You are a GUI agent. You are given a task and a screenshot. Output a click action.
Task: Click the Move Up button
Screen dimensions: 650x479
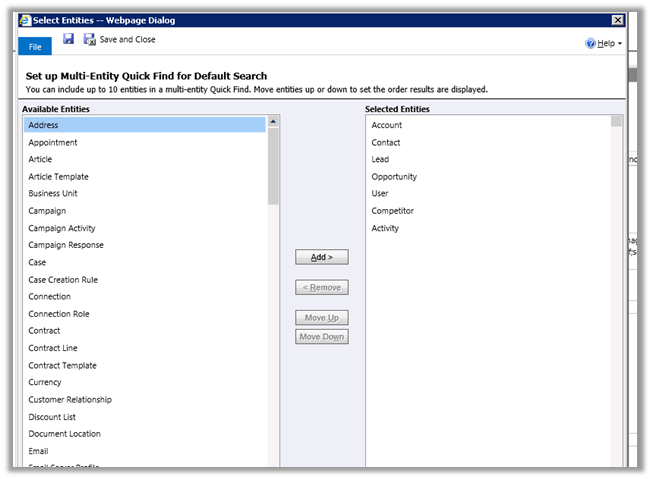[x=322, y=318]
